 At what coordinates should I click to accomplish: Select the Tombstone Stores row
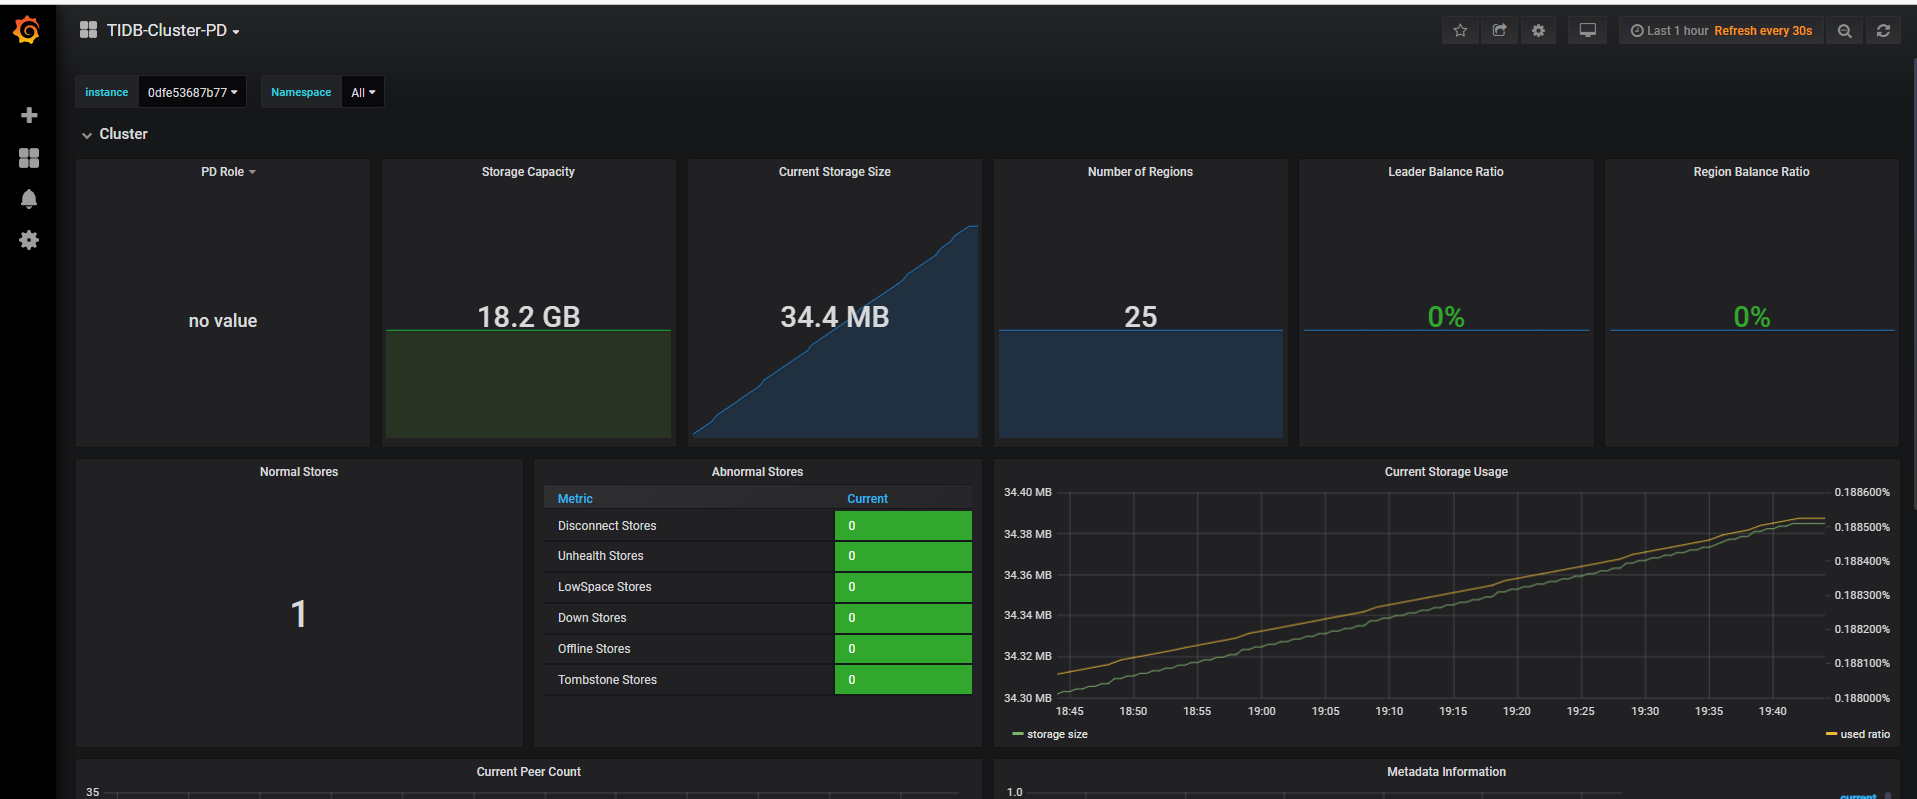pyautogui.click(x=758, y=680)
